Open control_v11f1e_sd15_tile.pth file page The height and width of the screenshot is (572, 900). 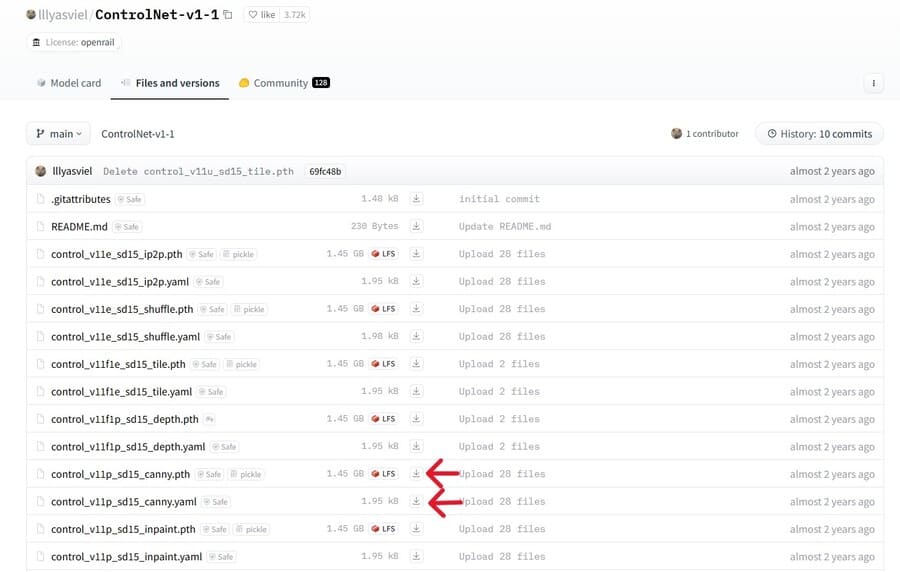(118, 364)
